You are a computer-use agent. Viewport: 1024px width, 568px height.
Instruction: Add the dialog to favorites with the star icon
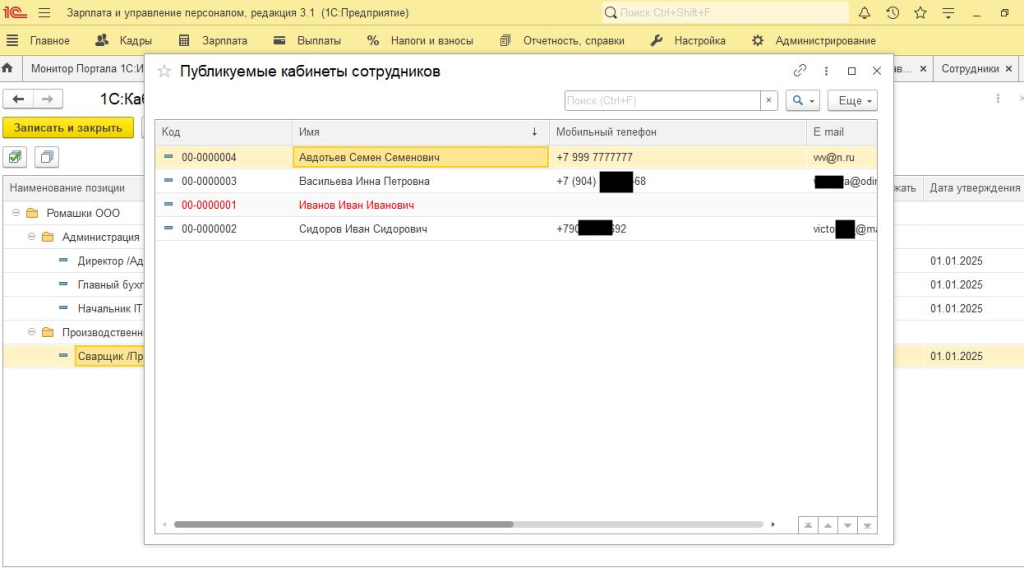click(x=165, y=72)
